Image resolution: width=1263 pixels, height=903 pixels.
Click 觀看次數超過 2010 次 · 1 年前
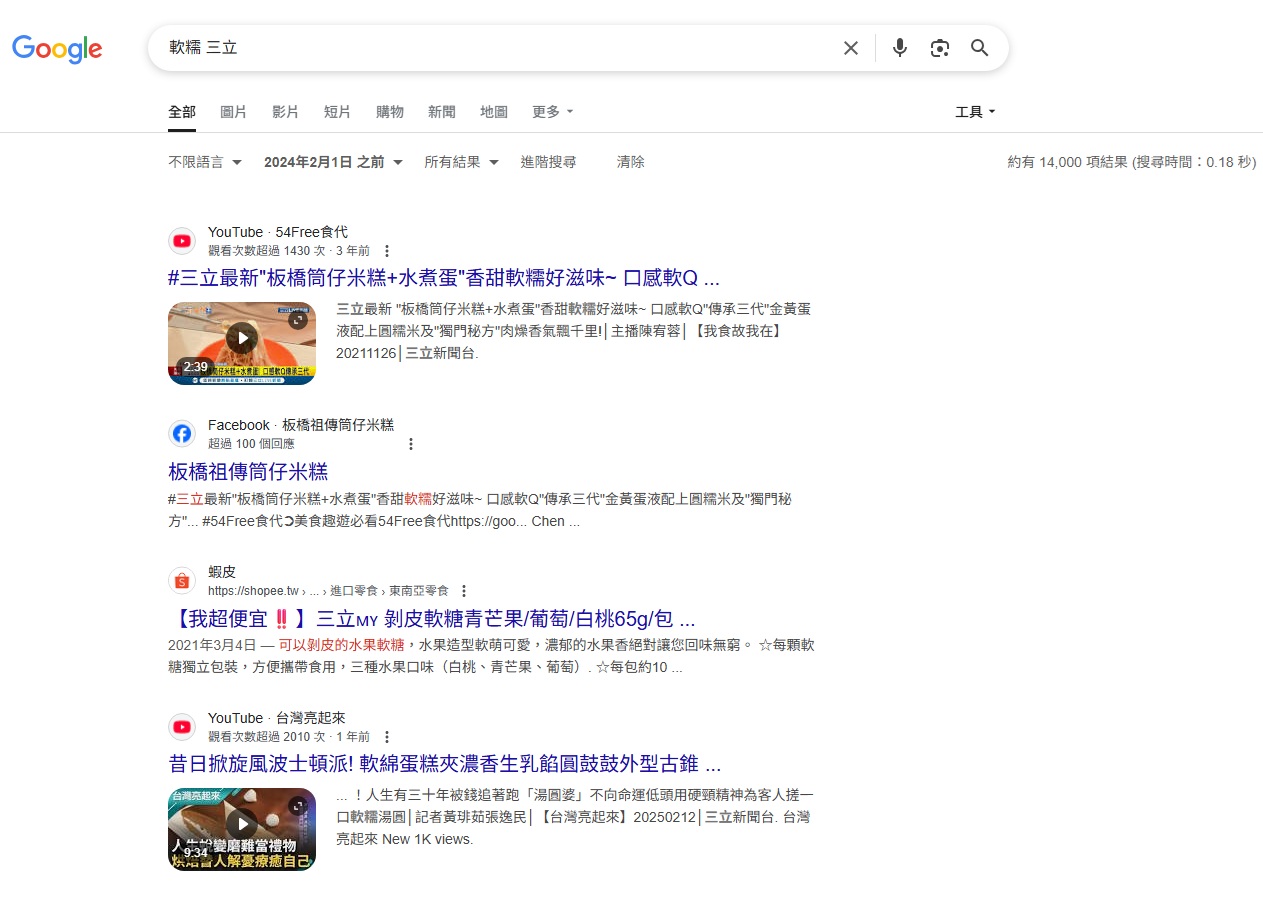(289, 737)
